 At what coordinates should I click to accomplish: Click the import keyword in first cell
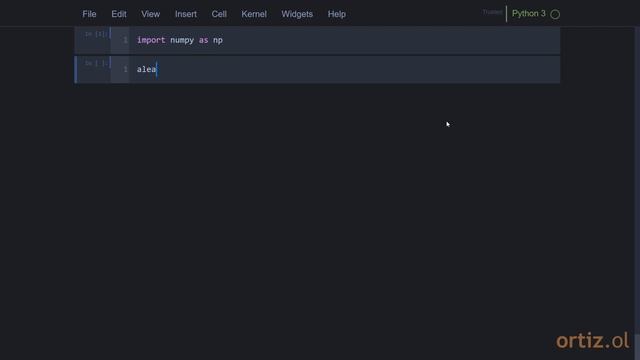coord(151,40)
